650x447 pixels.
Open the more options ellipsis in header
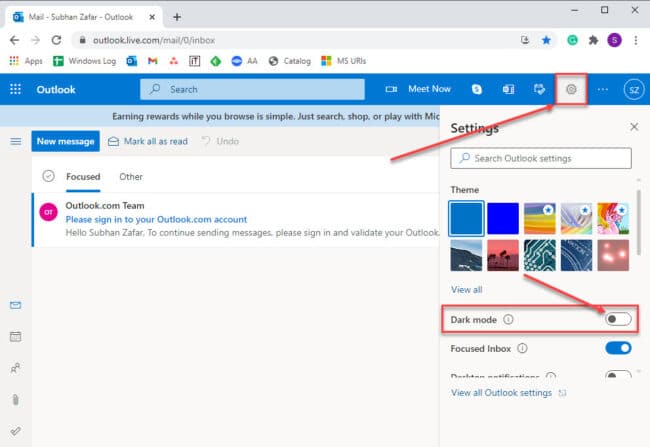click(602, 89)
